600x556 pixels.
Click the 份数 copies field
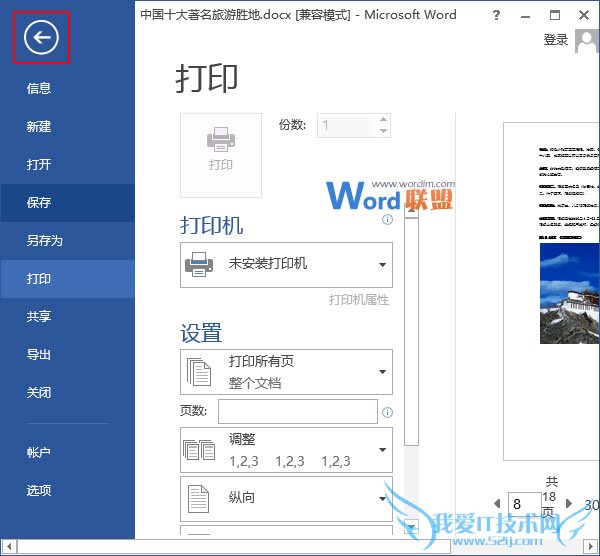point(347,125)
